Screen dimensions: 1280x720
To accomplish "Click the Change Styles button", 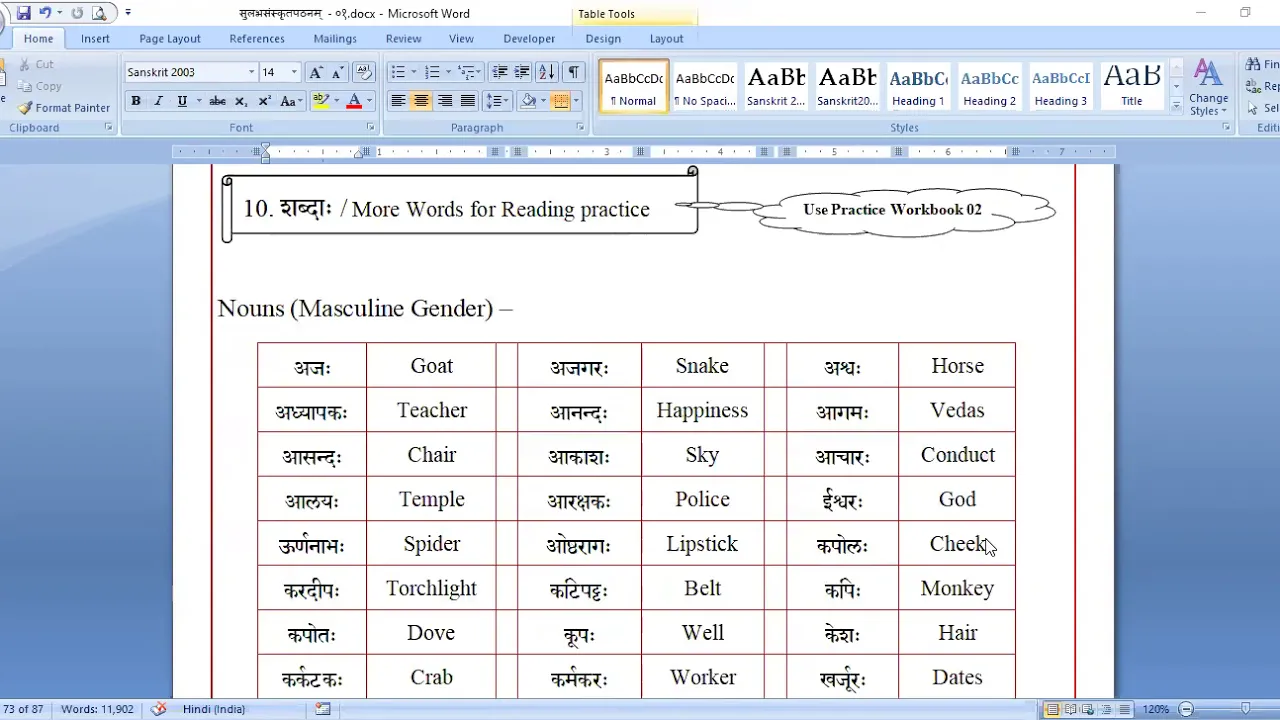I will point(1208,87).
